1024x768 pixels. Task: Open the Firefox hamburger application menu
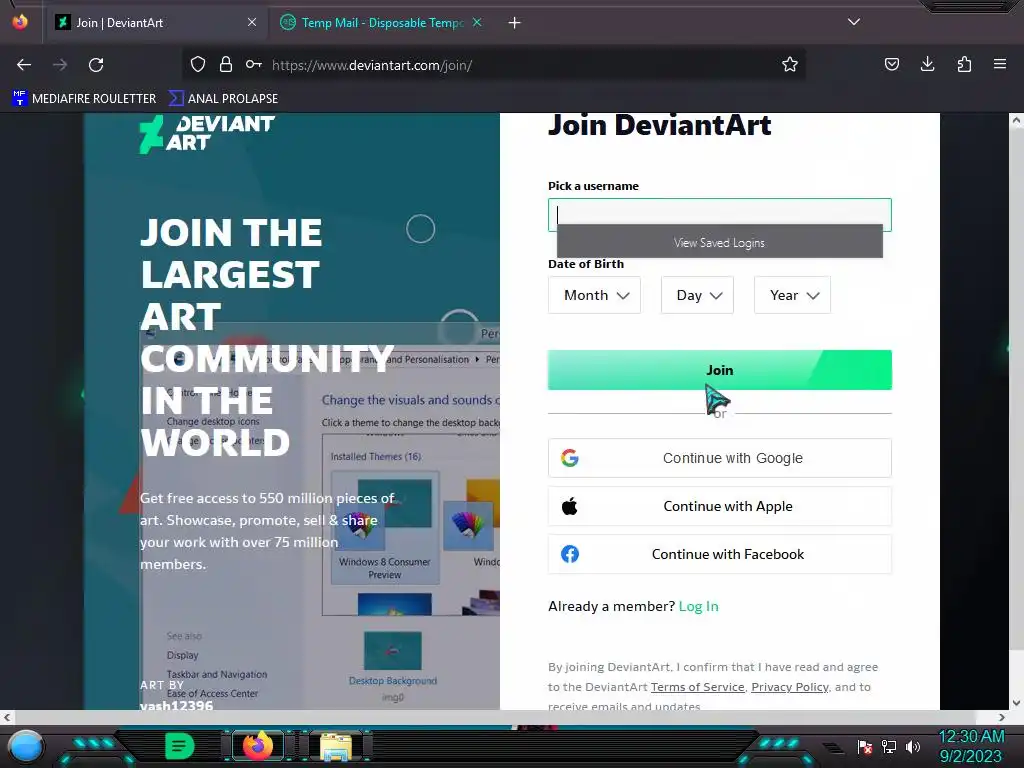[1000, 64]
